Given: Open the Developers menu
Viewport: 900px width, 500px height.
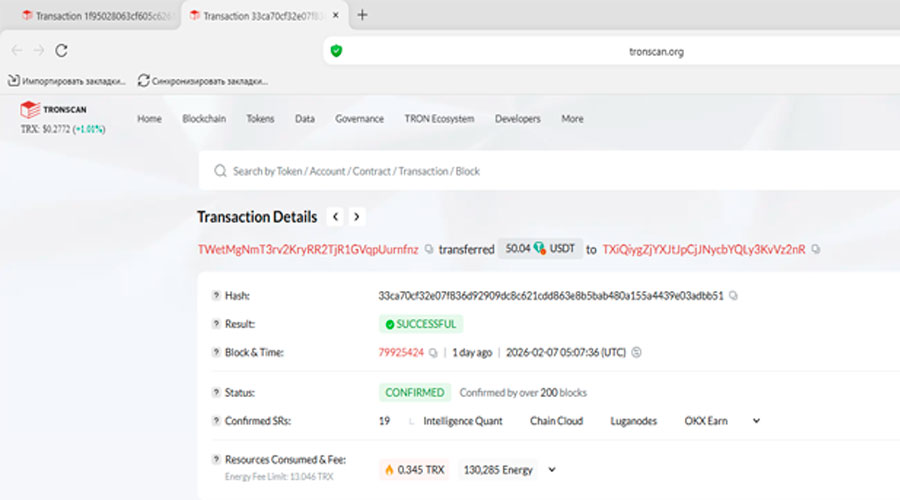Looking at the screenshot, I should [518, 119].
